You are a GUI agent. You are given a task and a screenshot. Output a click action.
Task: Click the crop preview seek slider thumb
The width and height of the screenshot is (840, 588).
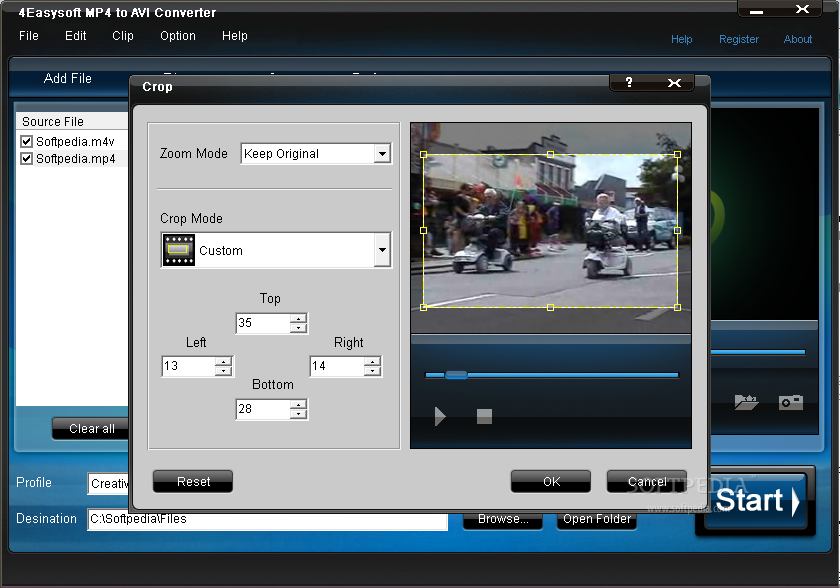(456, 375)
